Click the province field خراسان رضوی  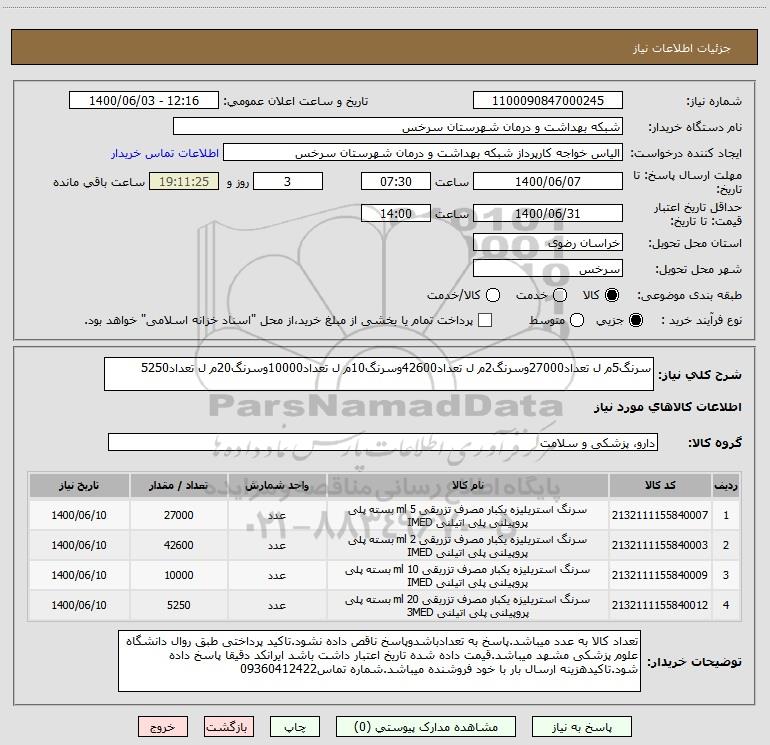[x=548, y=243]
